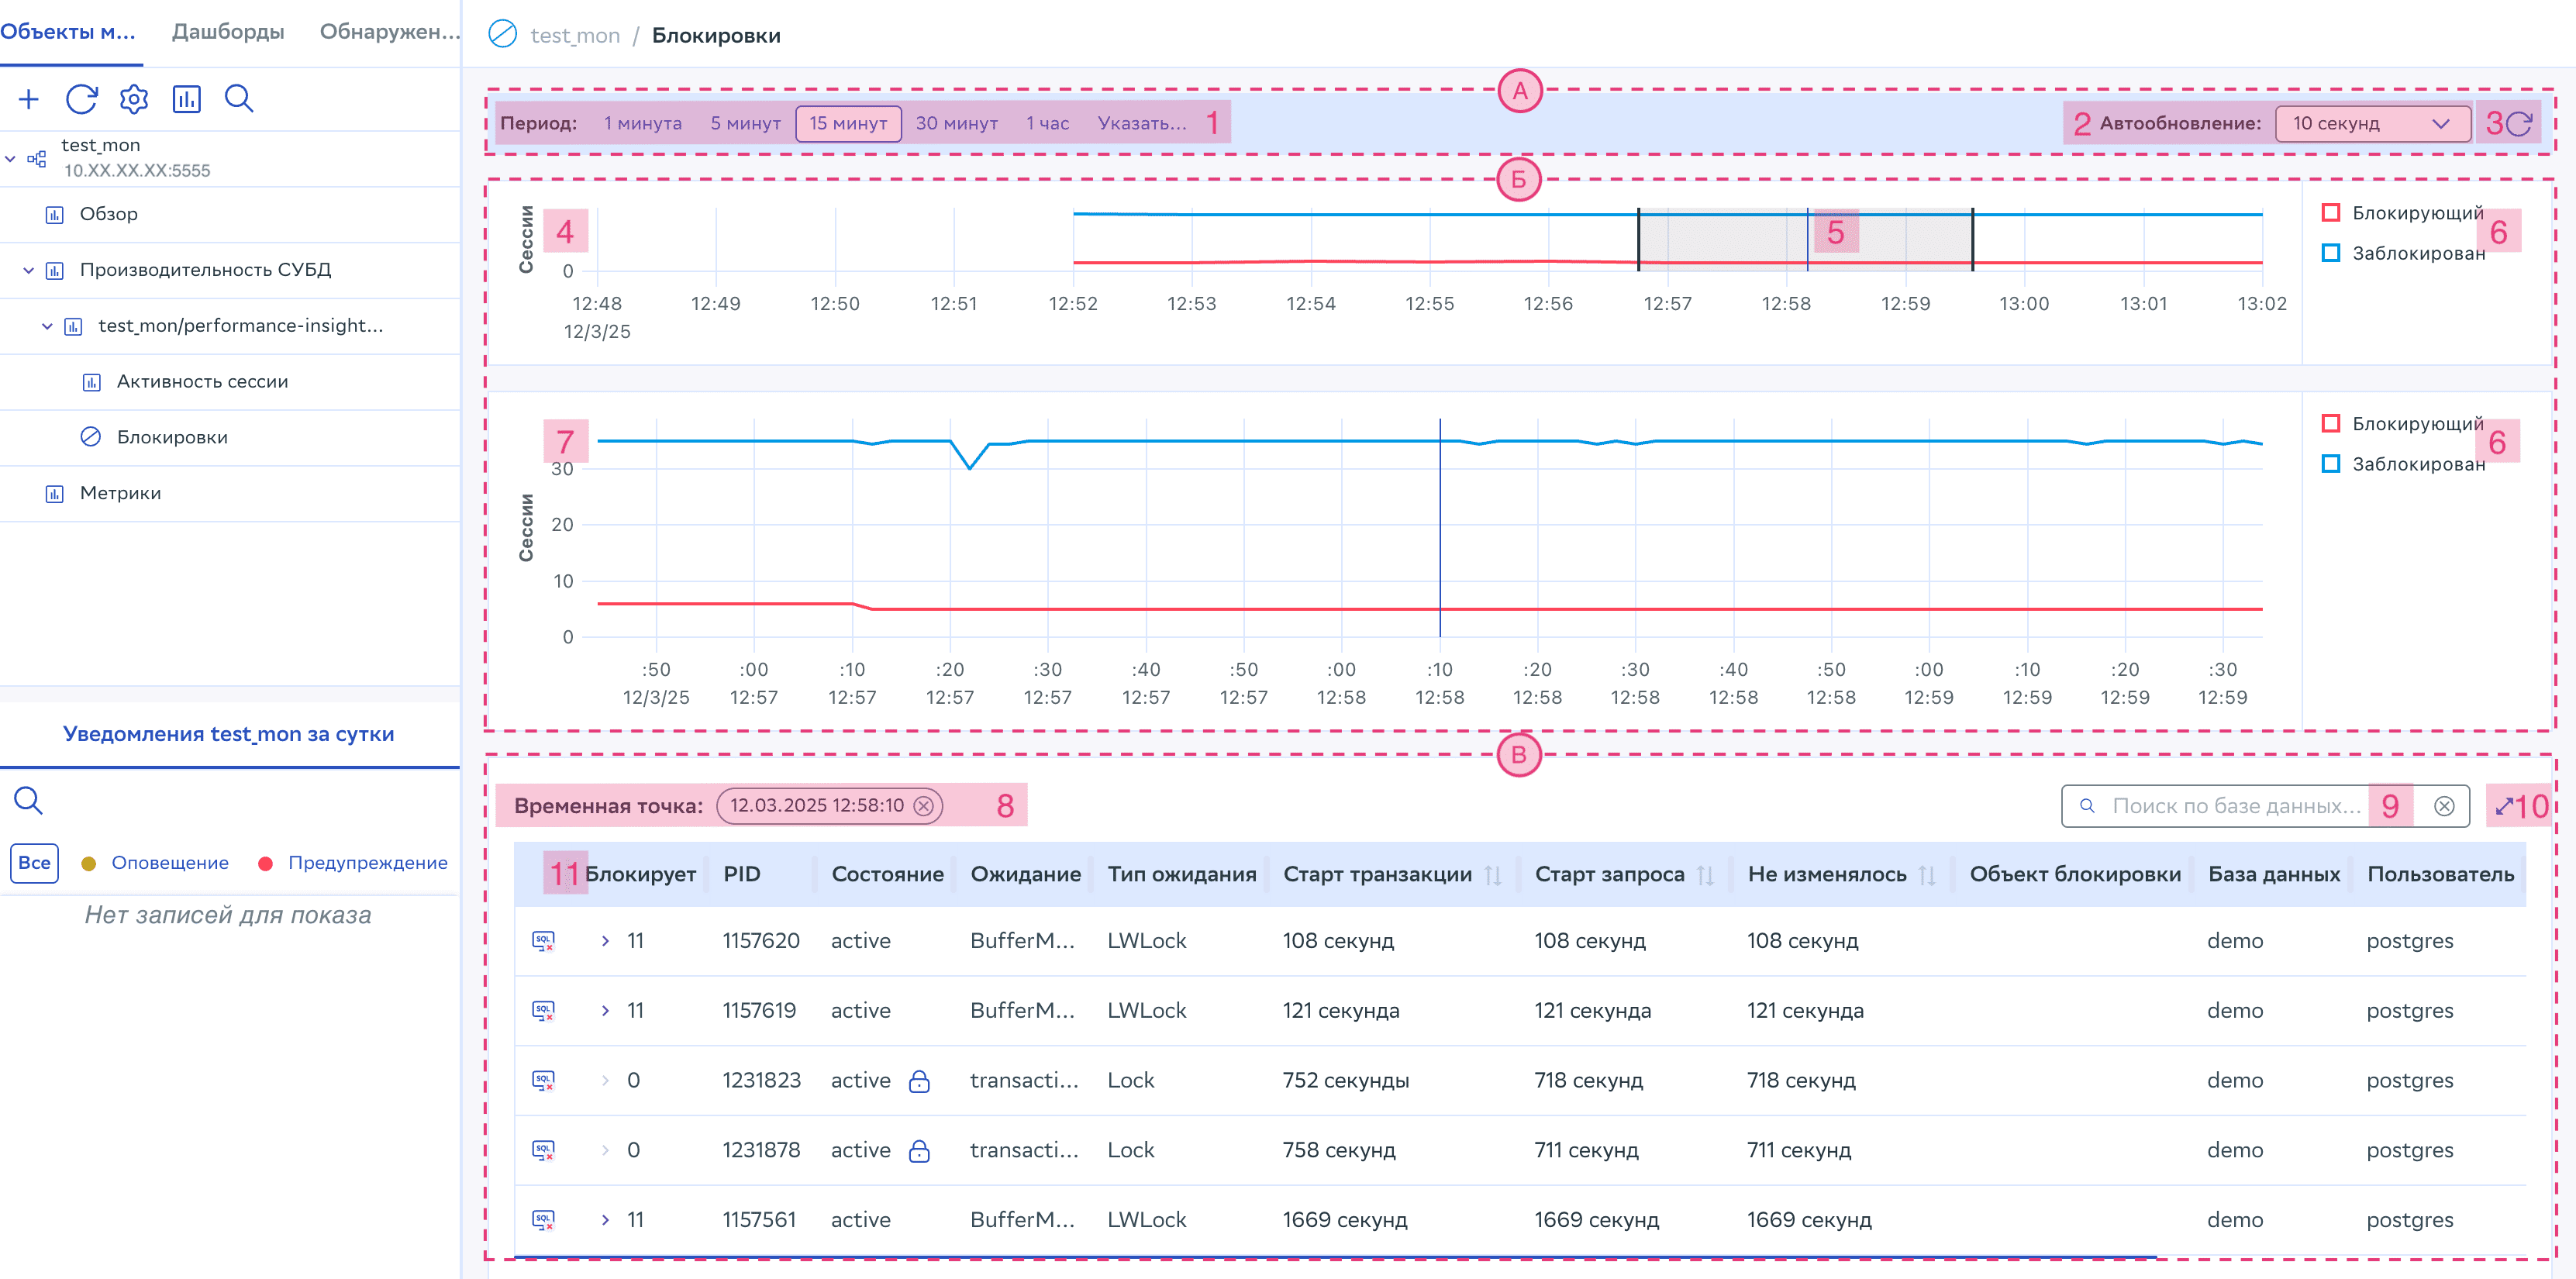Click the chart icon in sidebar toolbar

pos(186,99)
